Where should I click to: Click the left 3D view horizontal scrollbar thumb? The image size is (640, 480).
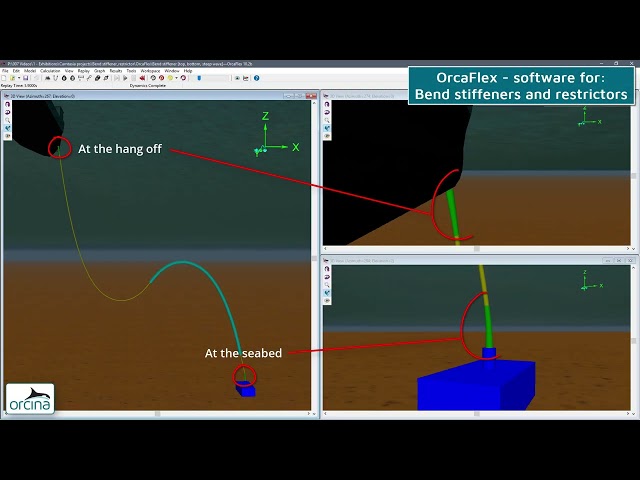158,413
